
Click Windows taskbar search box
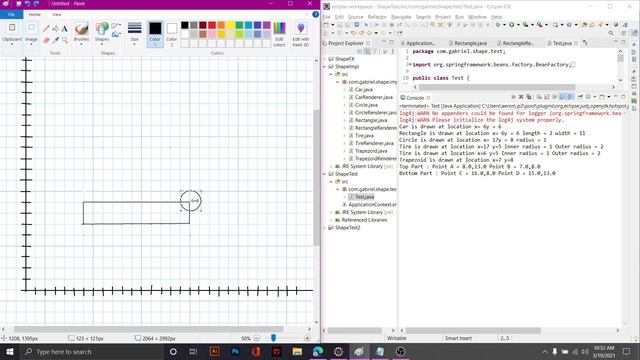pos(91,351)
